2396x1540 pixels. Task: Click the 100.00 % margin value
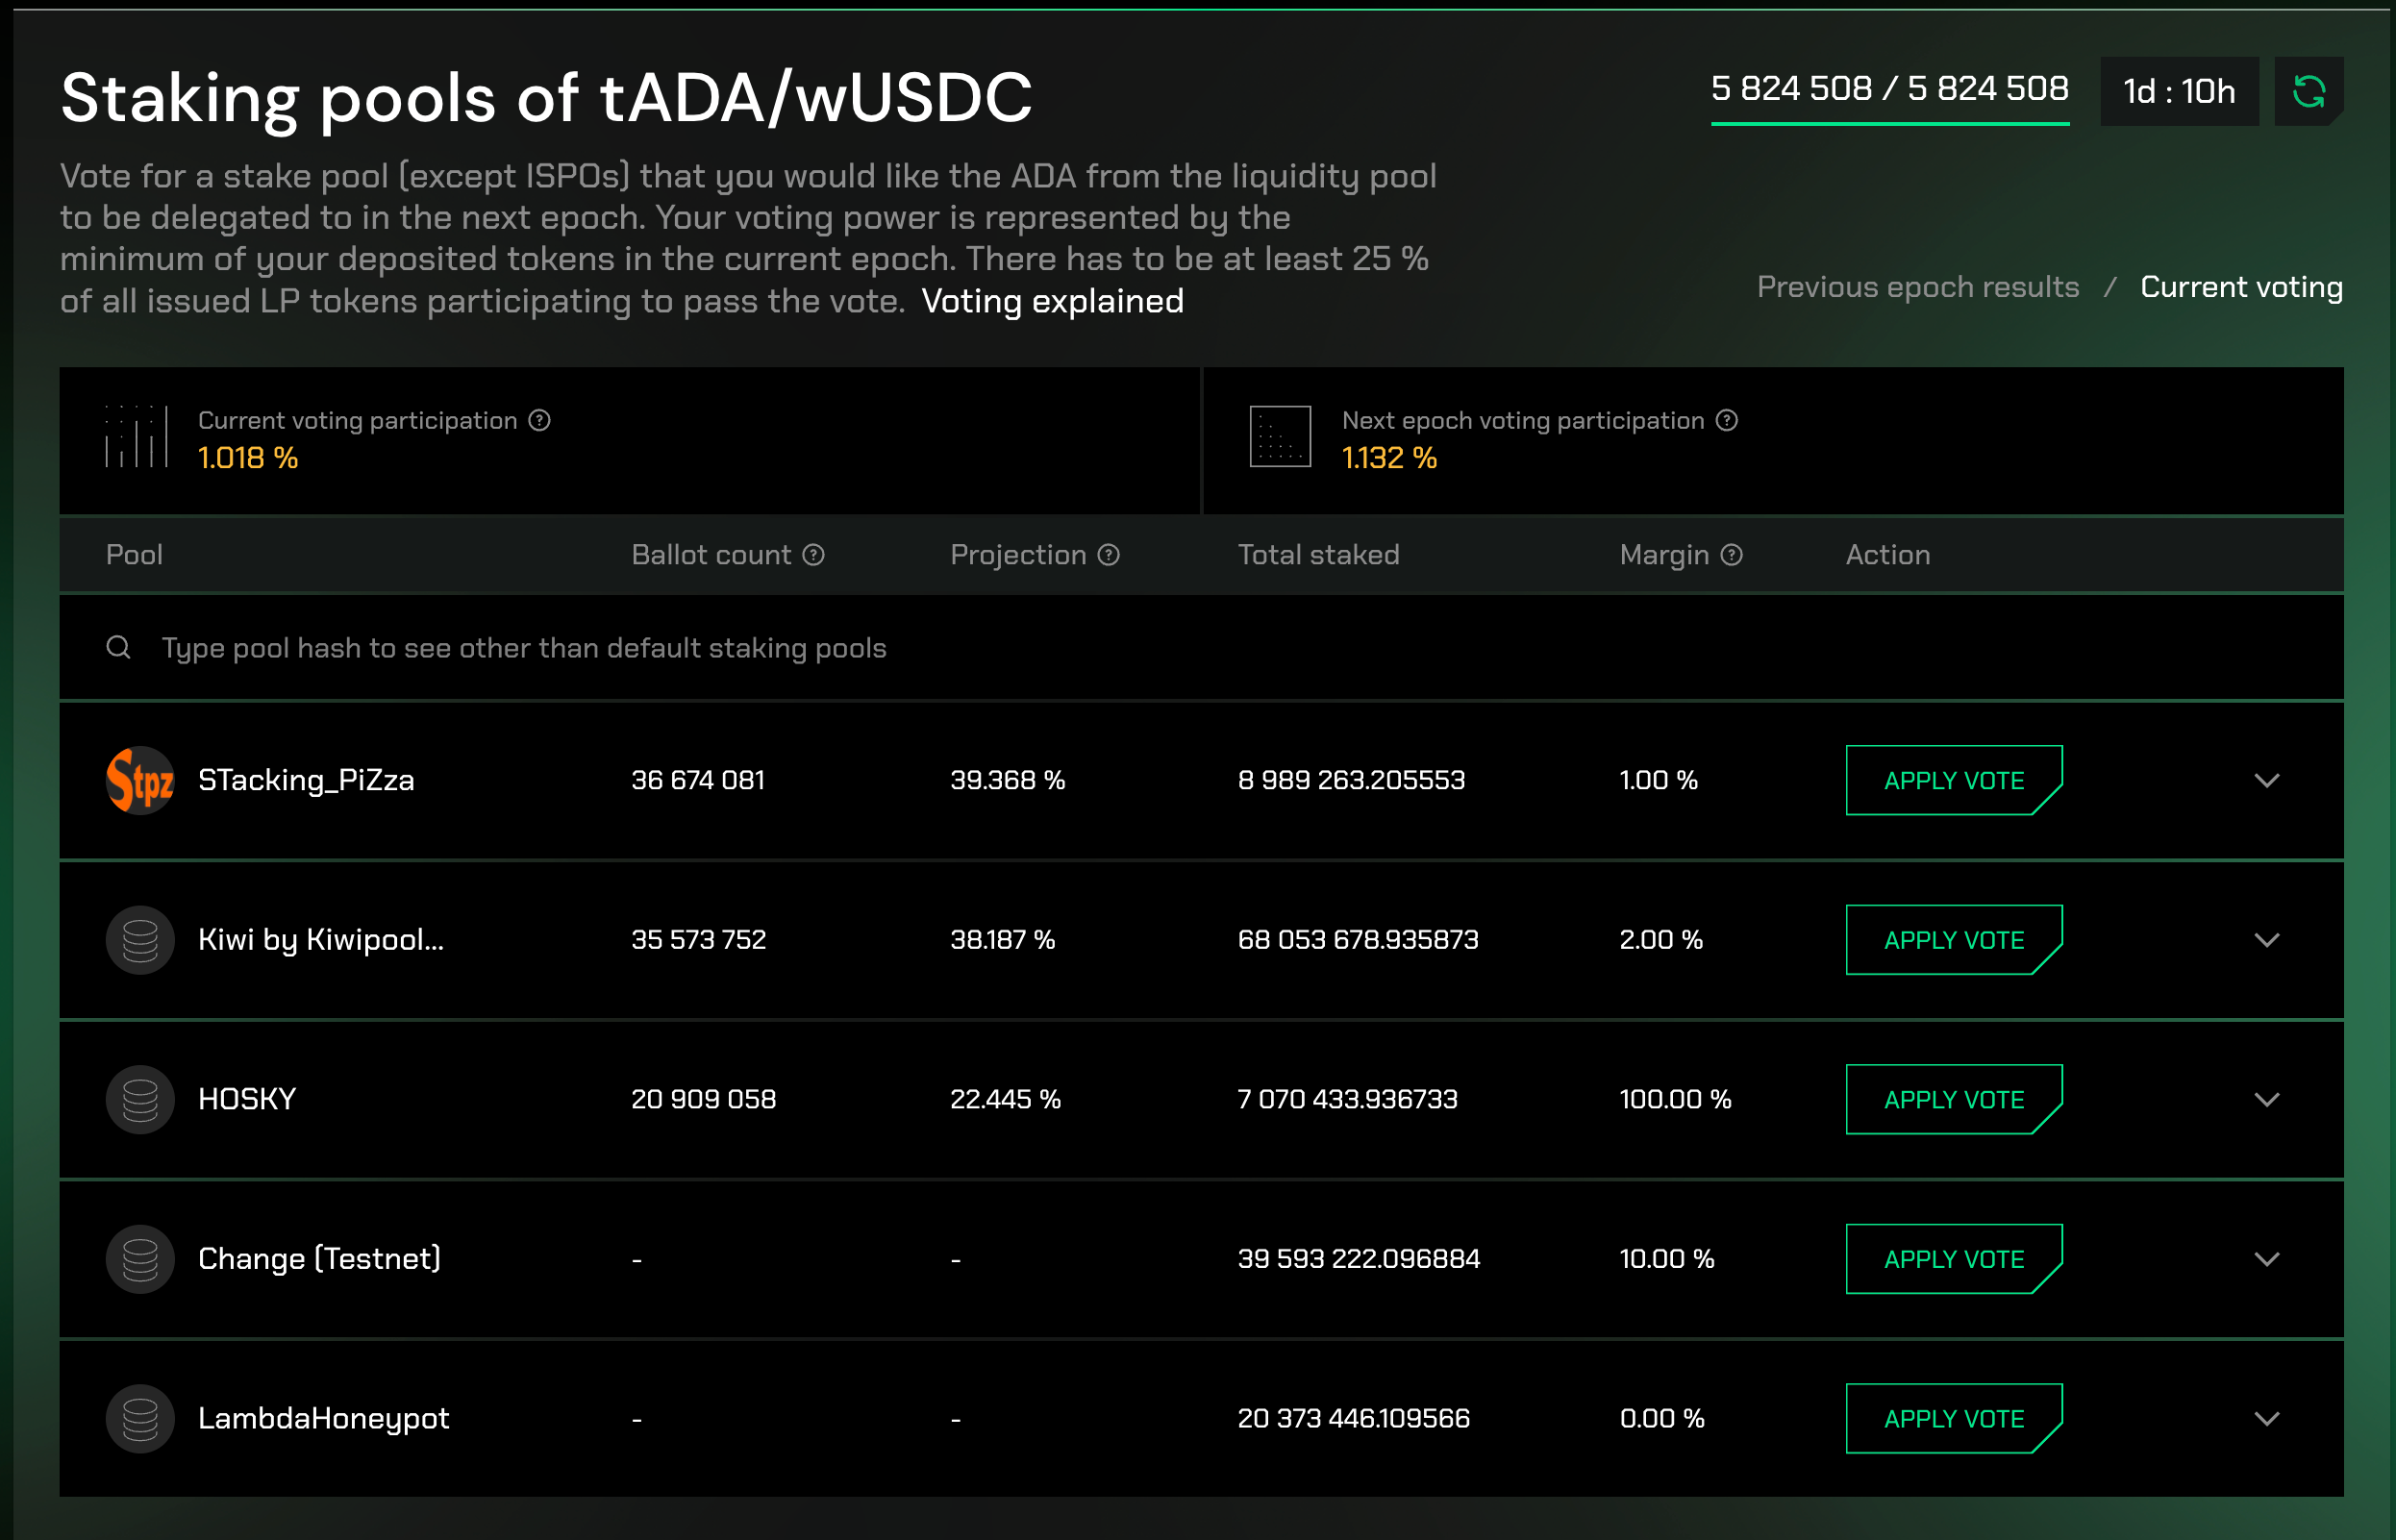(x=1675, y=1099)
